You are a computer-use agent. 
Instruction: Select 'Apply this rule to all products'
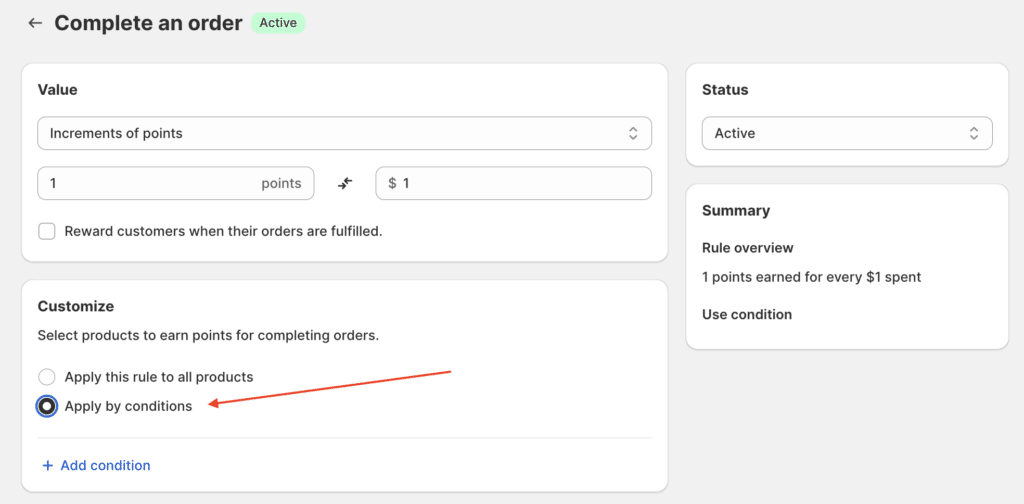tap(47, 377)
